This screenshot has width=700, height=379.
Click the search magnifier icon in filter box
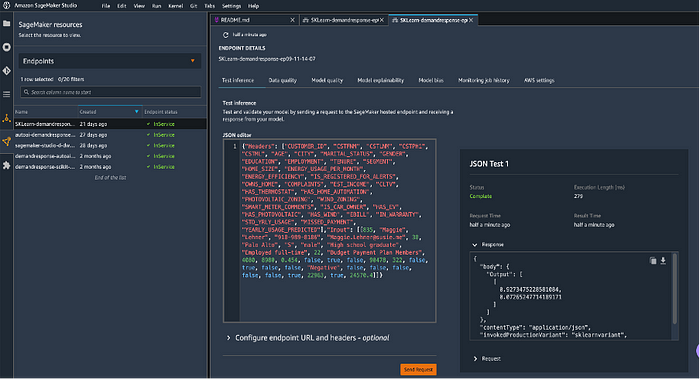26,92
